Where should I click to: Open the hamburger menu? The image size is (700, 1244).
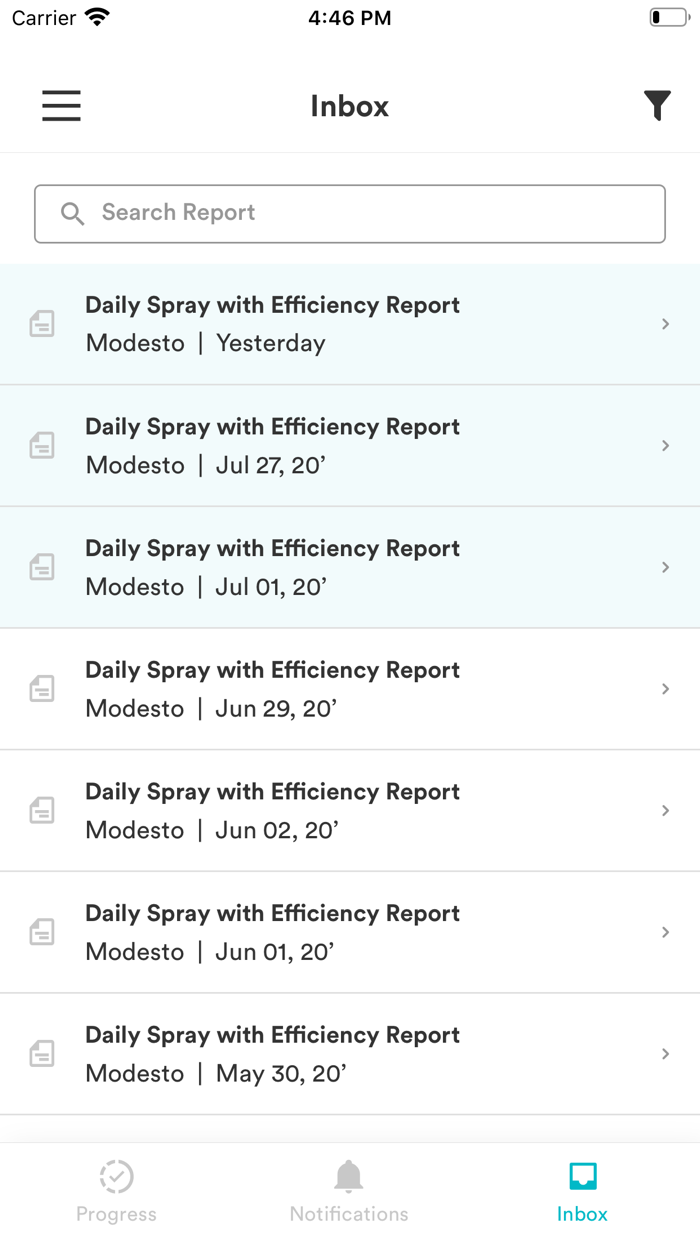61,106
